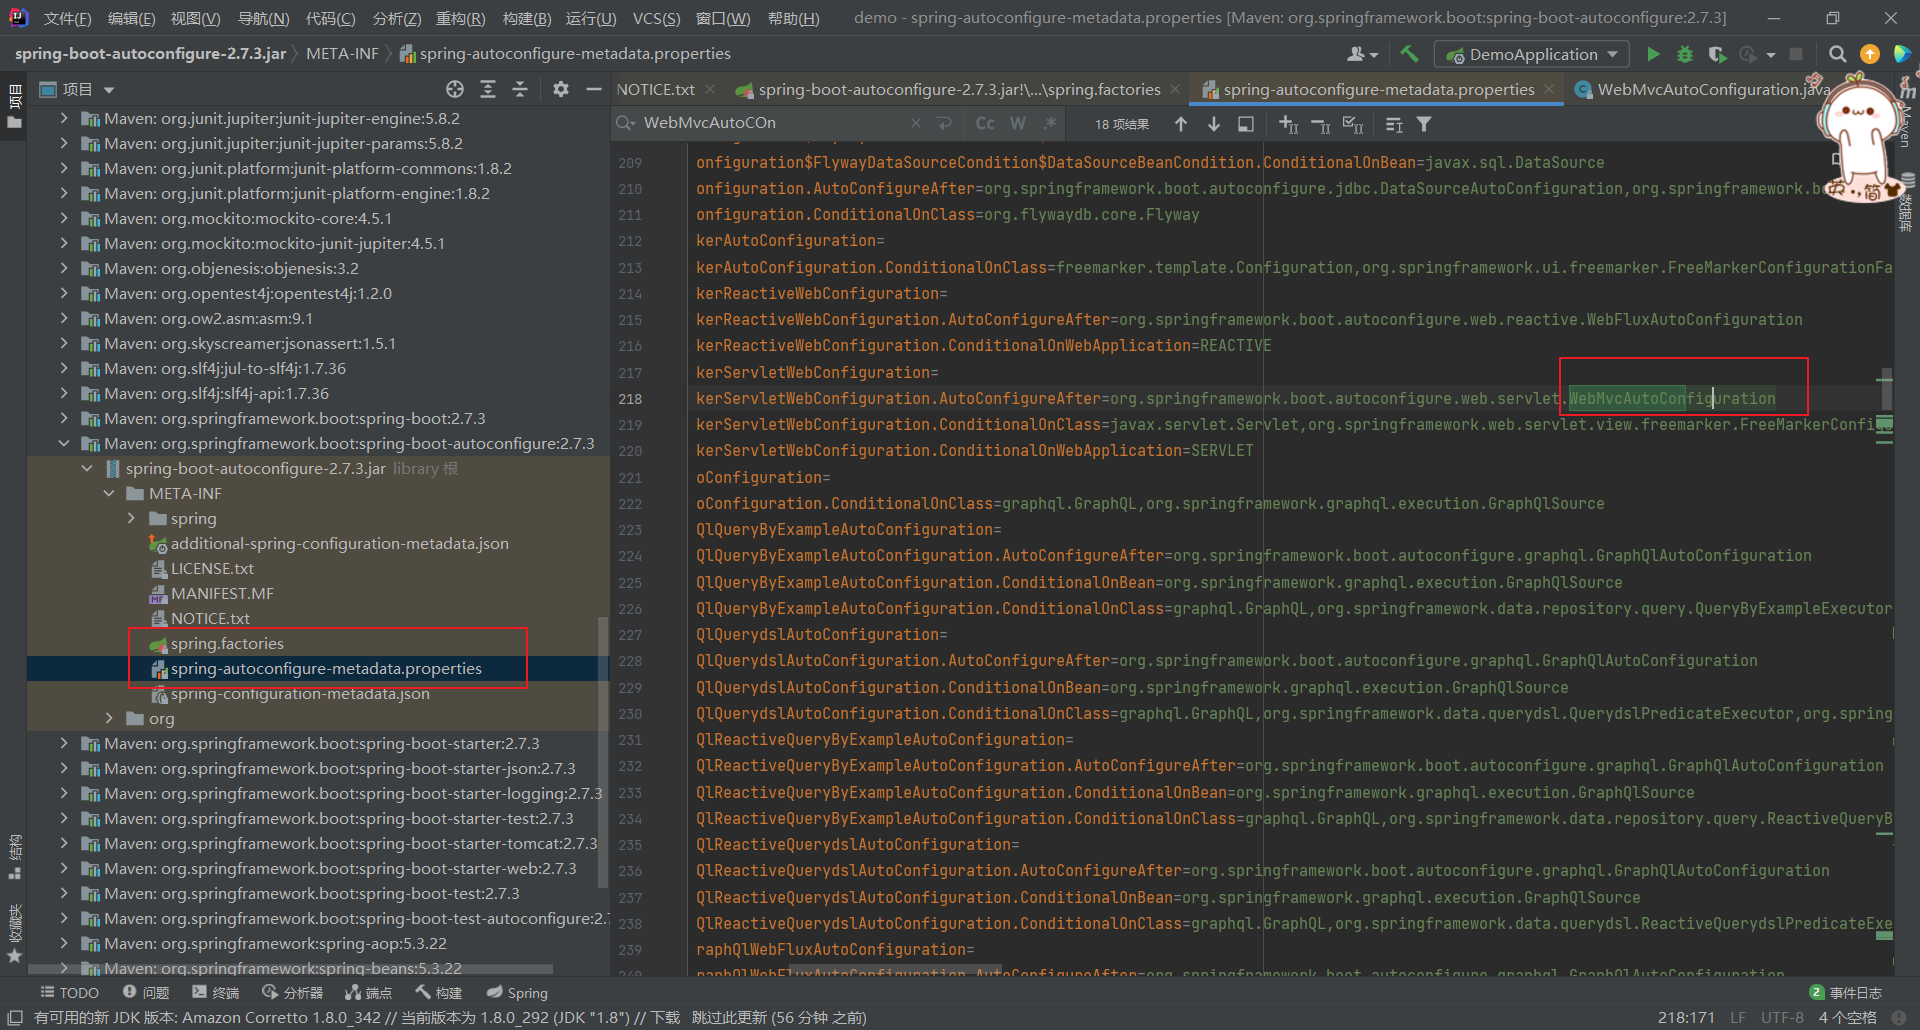Open the VCS(S) menu
This screenshot has height=1030, width=1920.
click(x=656, y=18)
